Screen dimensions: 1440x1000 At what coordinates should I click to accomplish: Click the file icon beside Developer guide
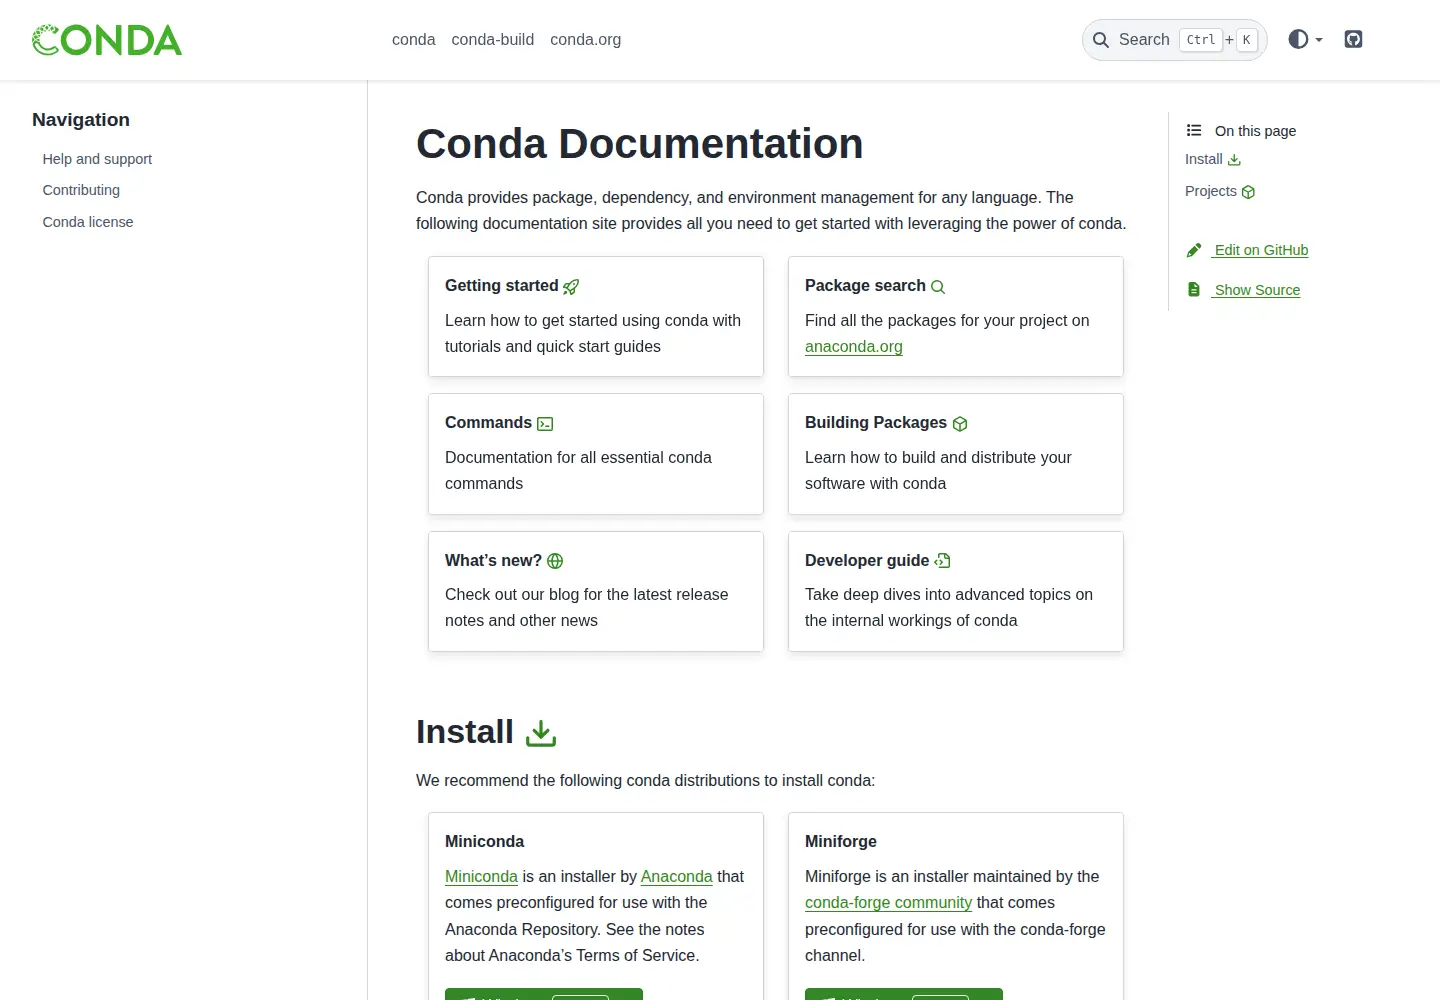pos(942,561)
